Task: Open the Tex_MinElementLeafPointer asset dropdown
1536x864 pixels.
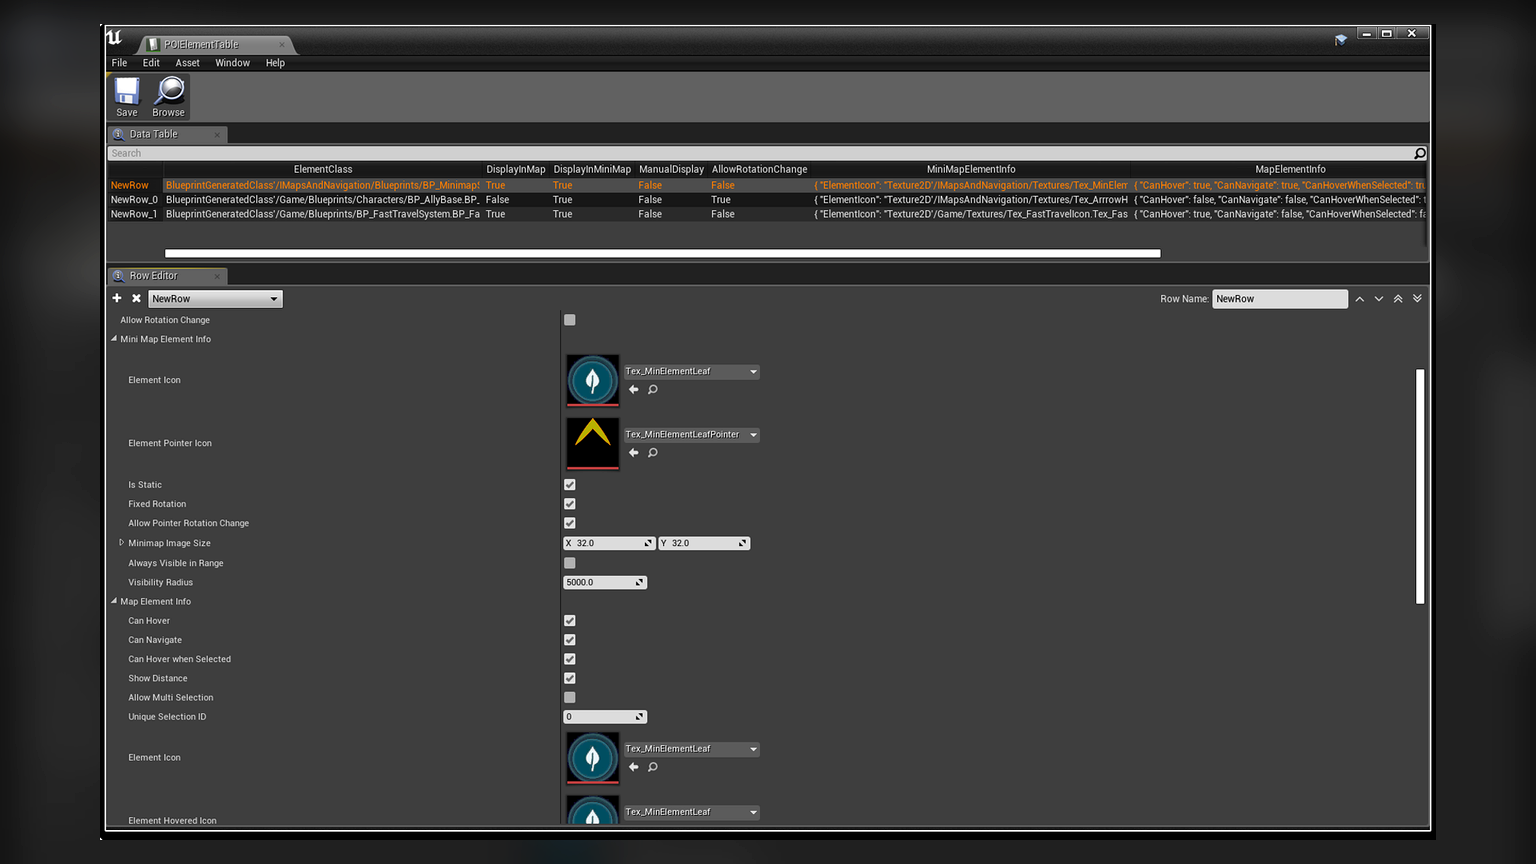Action: tap(691, 434)
